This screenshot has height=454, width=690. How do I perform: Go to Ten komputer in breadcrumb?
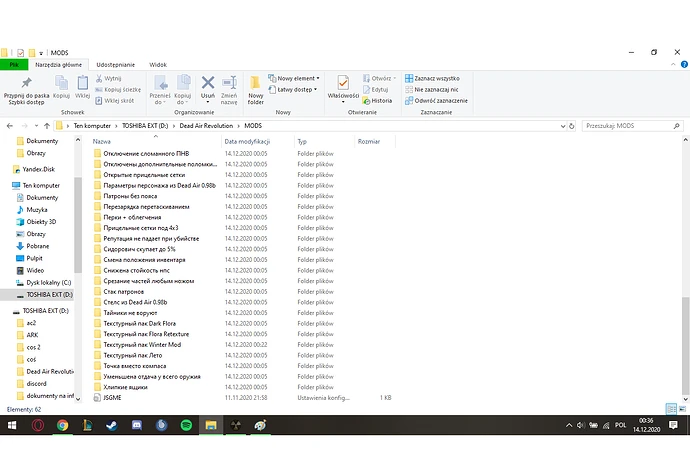click(x=92, y=126)
